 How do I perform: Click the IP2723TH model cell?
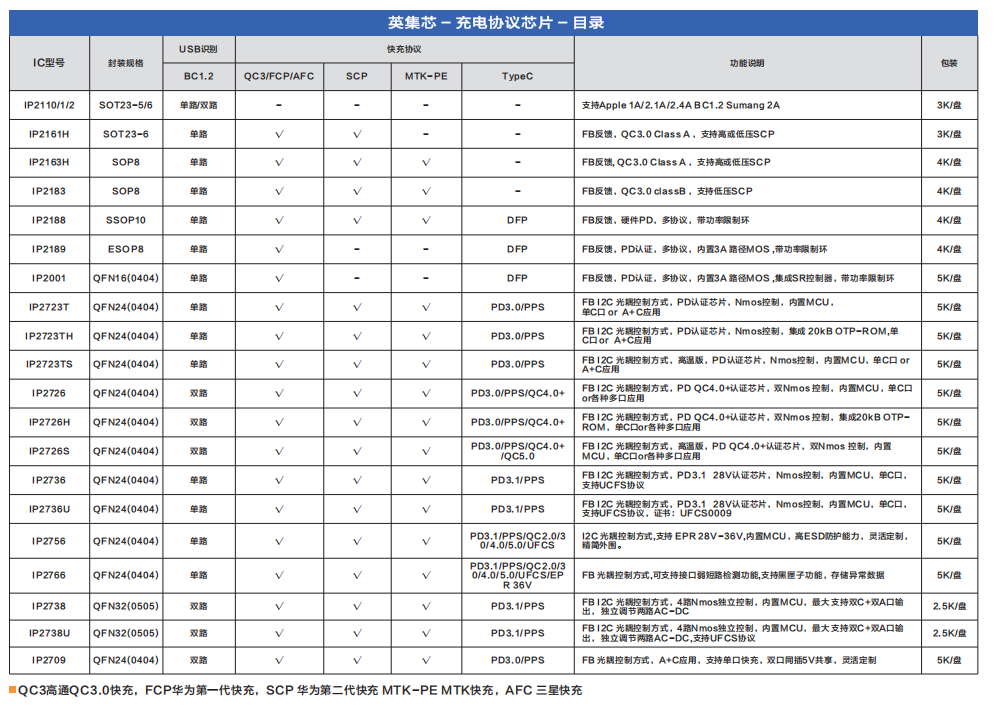(x=49, y=336)
